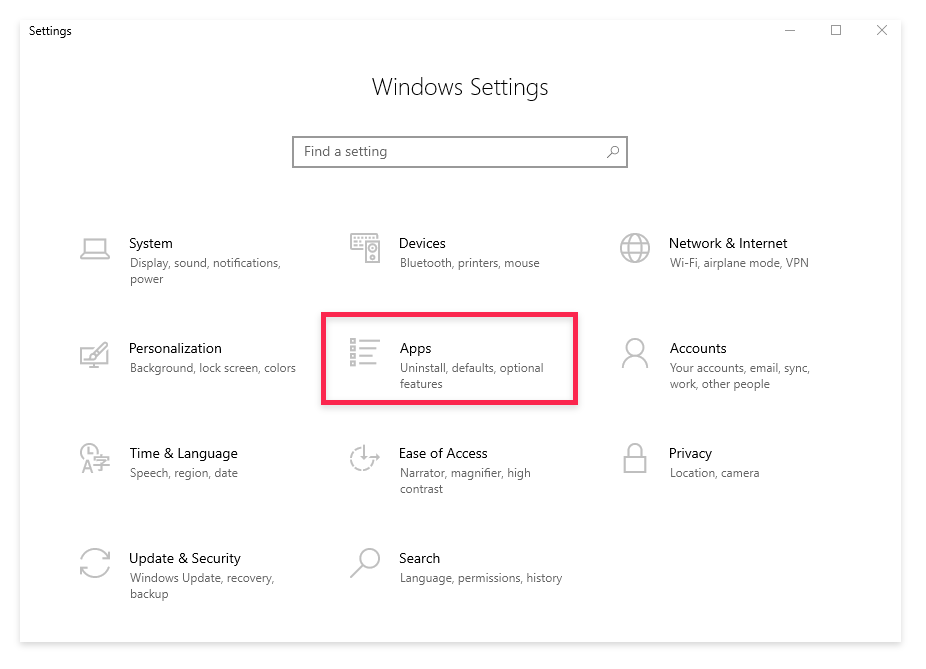
Task: Select the Devices keyboard and speaker icon
Action: pos(365,248)
